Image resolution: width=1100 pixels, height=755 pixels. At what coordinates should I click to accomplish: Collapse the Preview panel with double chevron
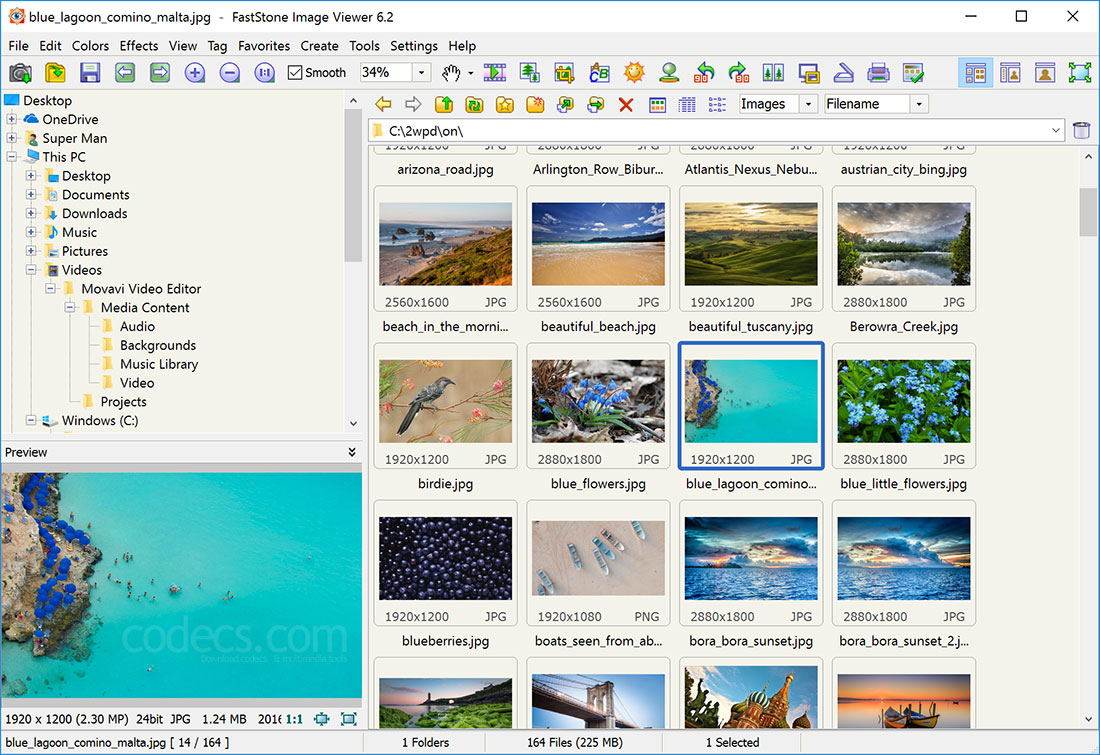(351, 452)
